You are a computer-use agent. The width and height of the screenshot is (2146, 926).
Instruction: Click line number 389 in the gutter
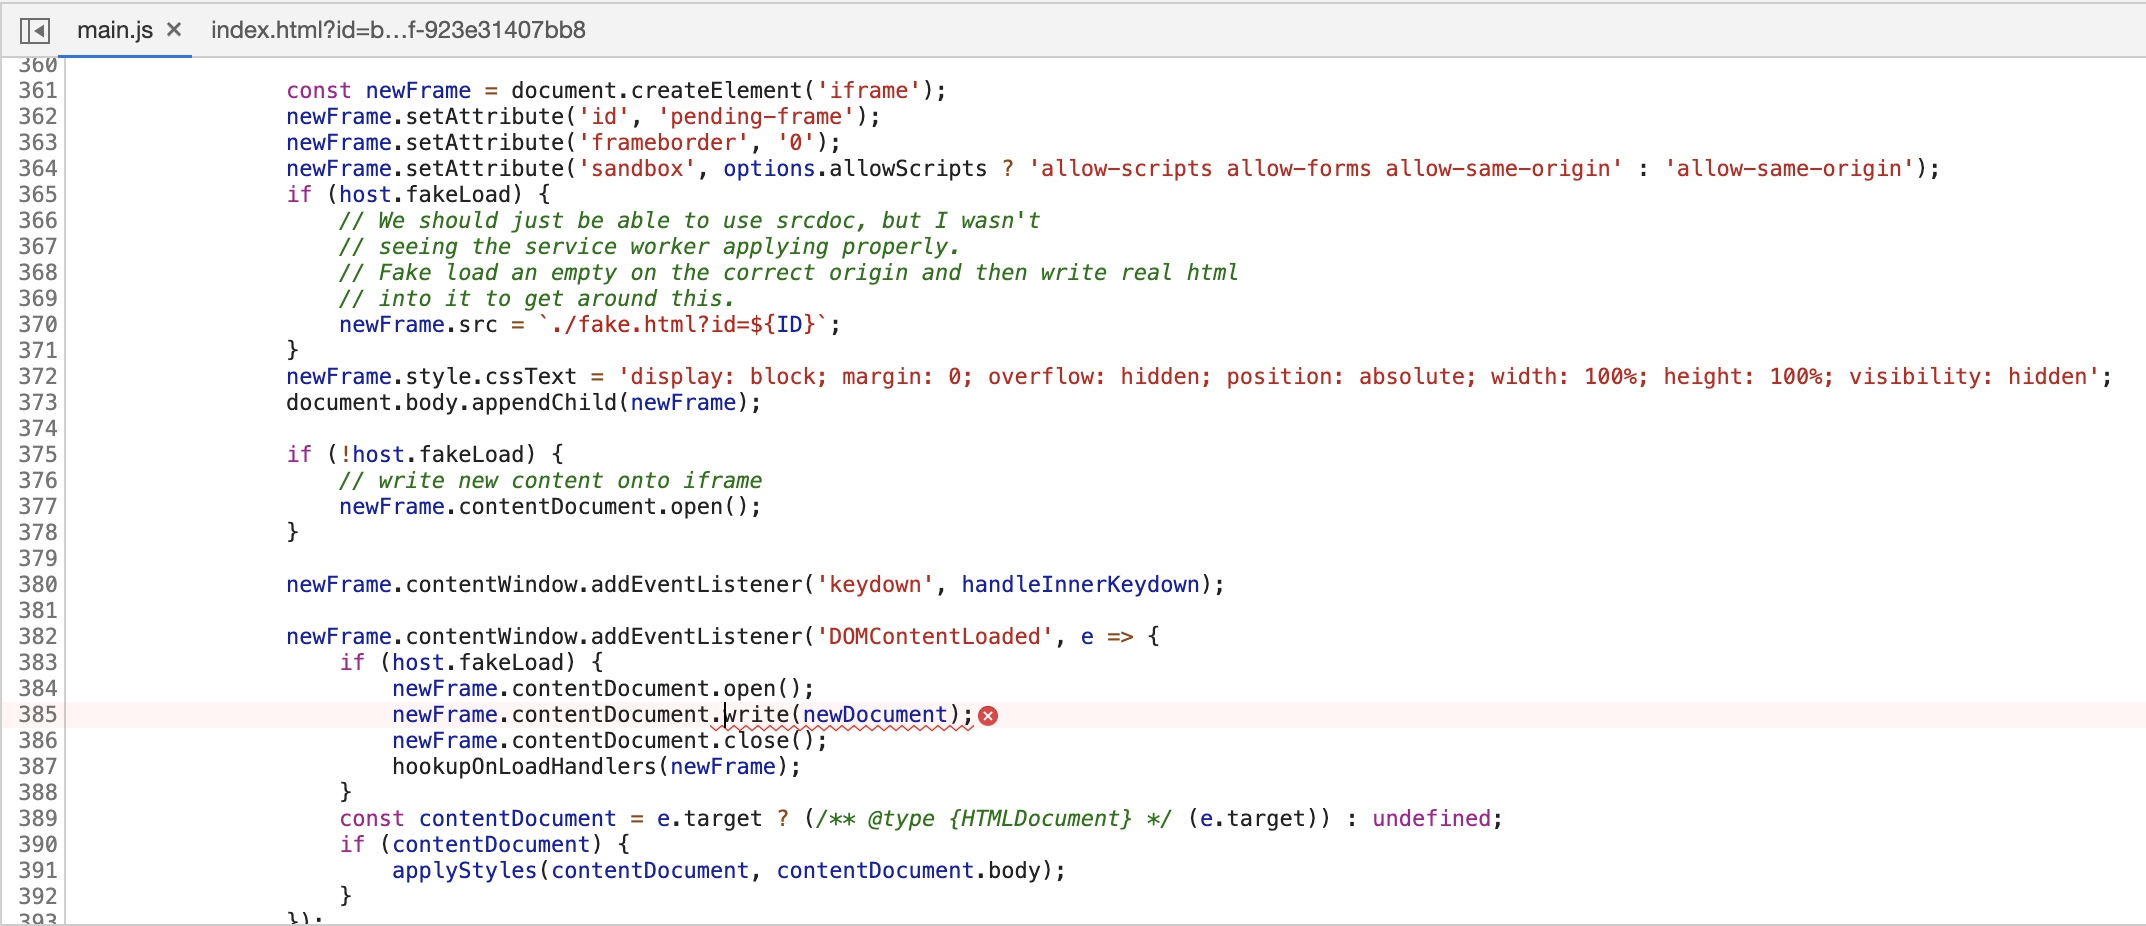[x=38, y=818]
